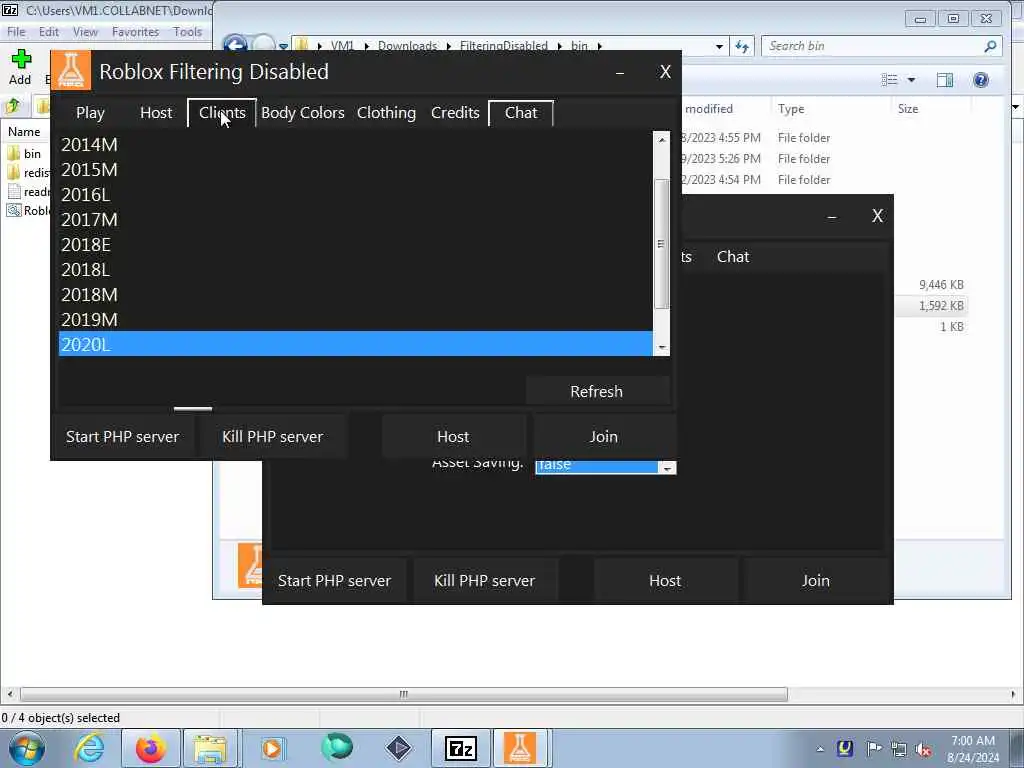Image resolution: width=1024 pixels, height=768 pixels.
Task: Launch Internet Explorer from taskbar
Action: [89, 748]
